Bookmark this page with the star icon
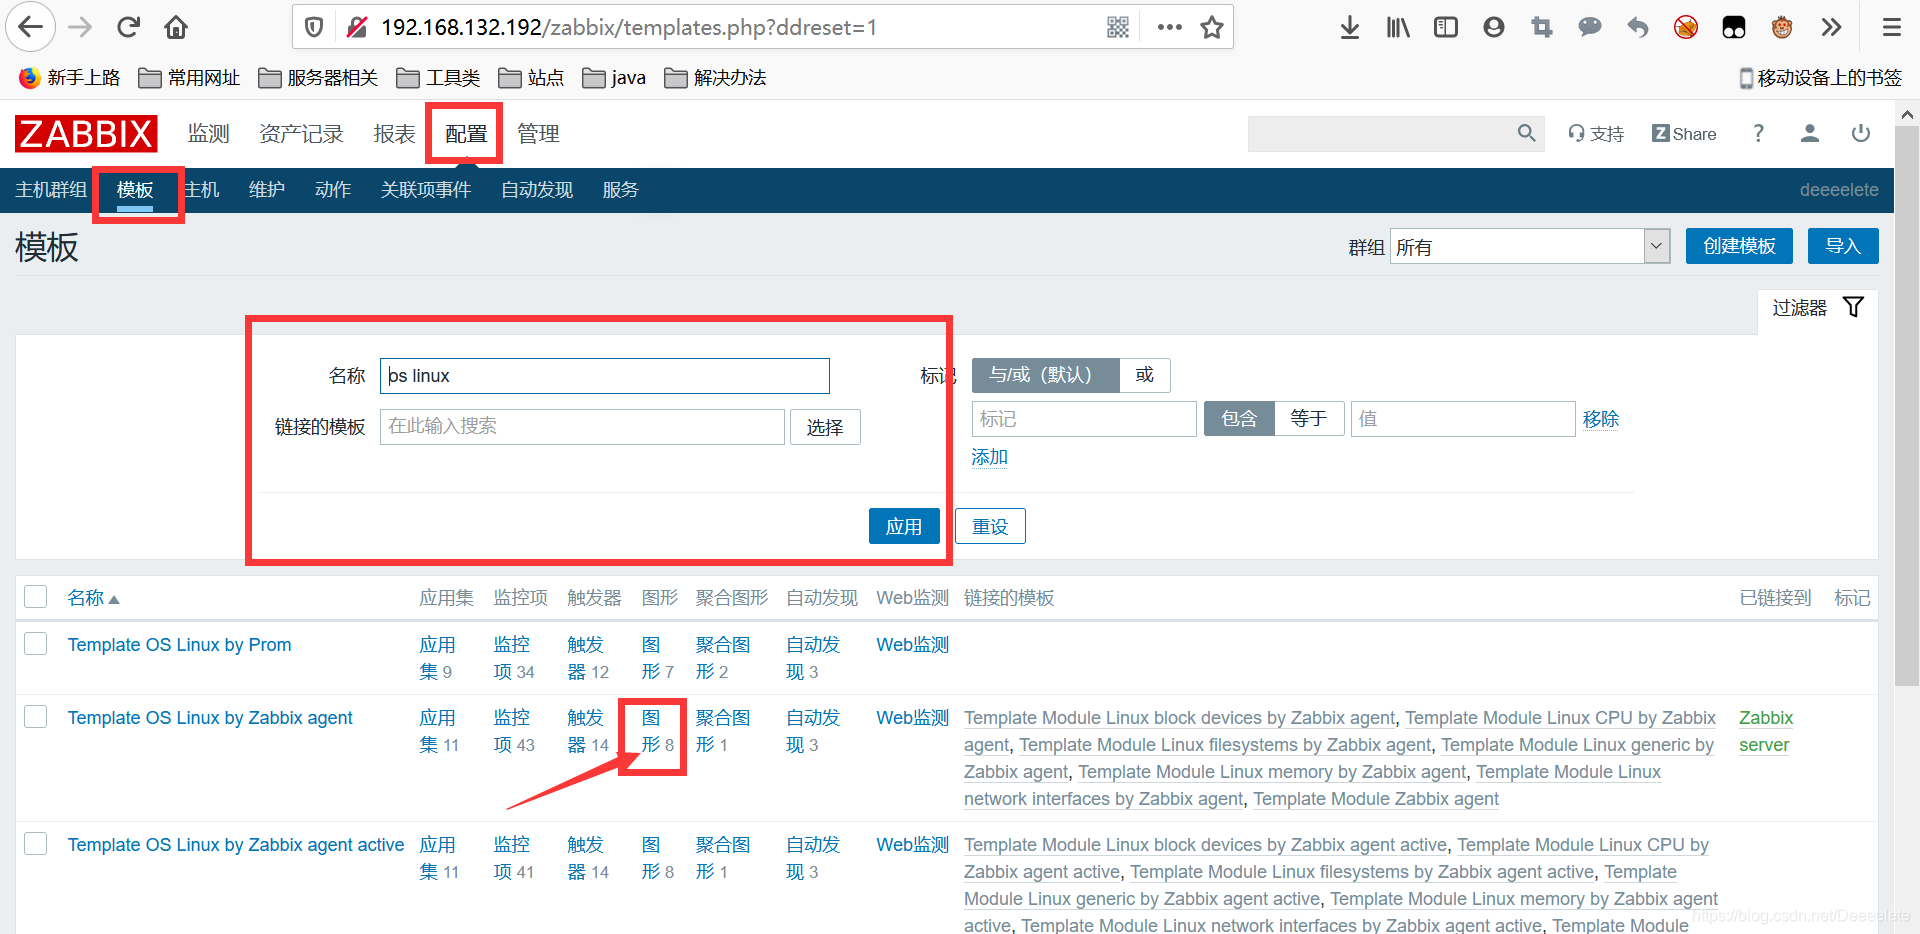 pos(1212,27)
